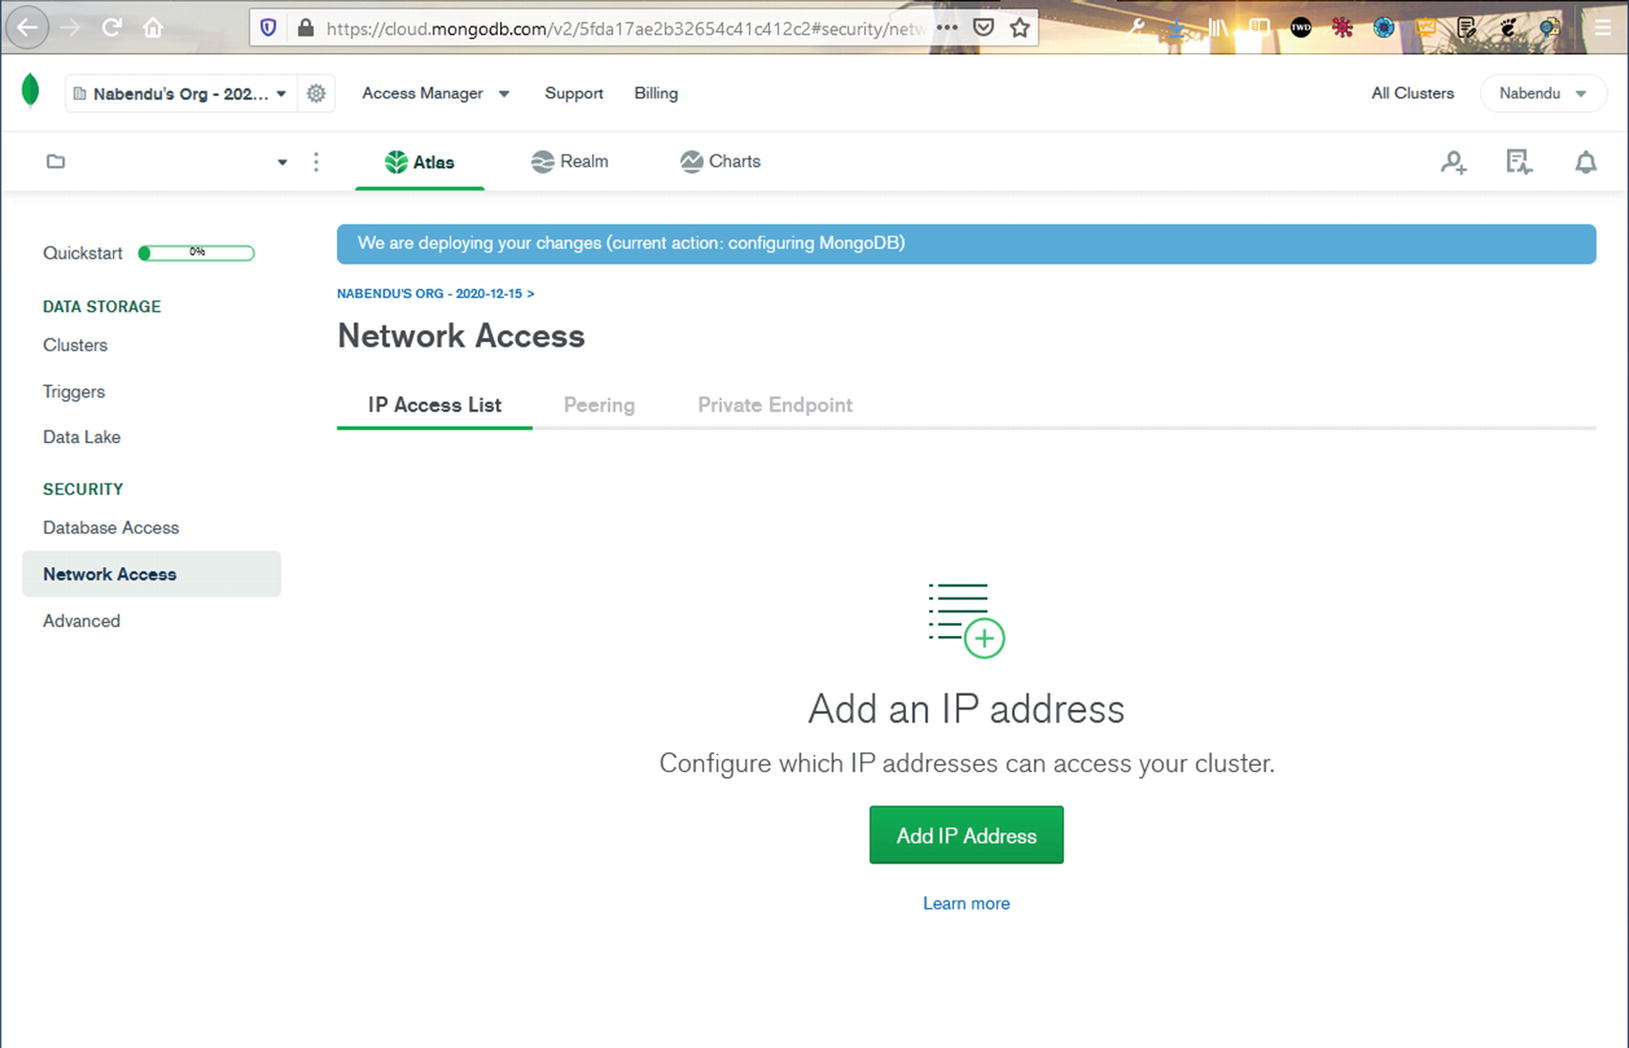Screen dimensions: 1629x1048
Task: Click the Add IP Address button
Action: (966, 835)
